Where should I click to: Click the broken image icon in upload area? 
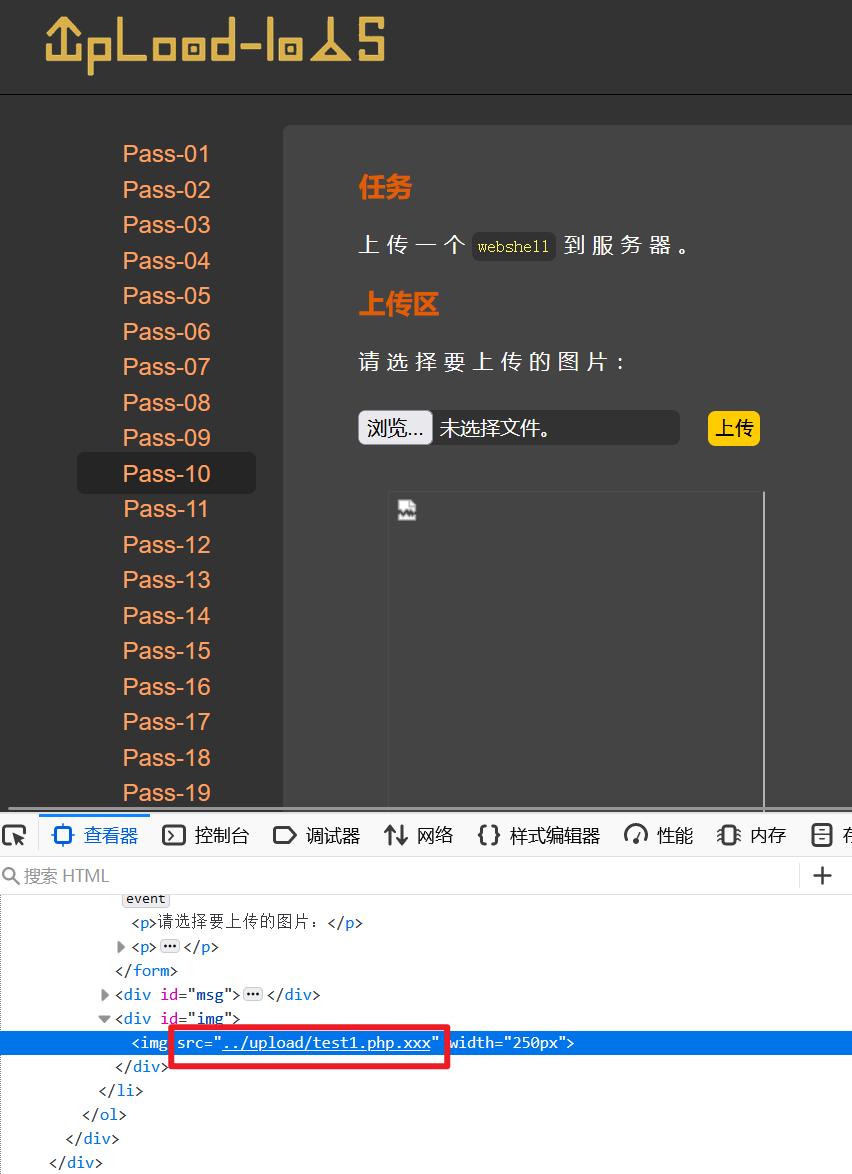pos(407,510)
